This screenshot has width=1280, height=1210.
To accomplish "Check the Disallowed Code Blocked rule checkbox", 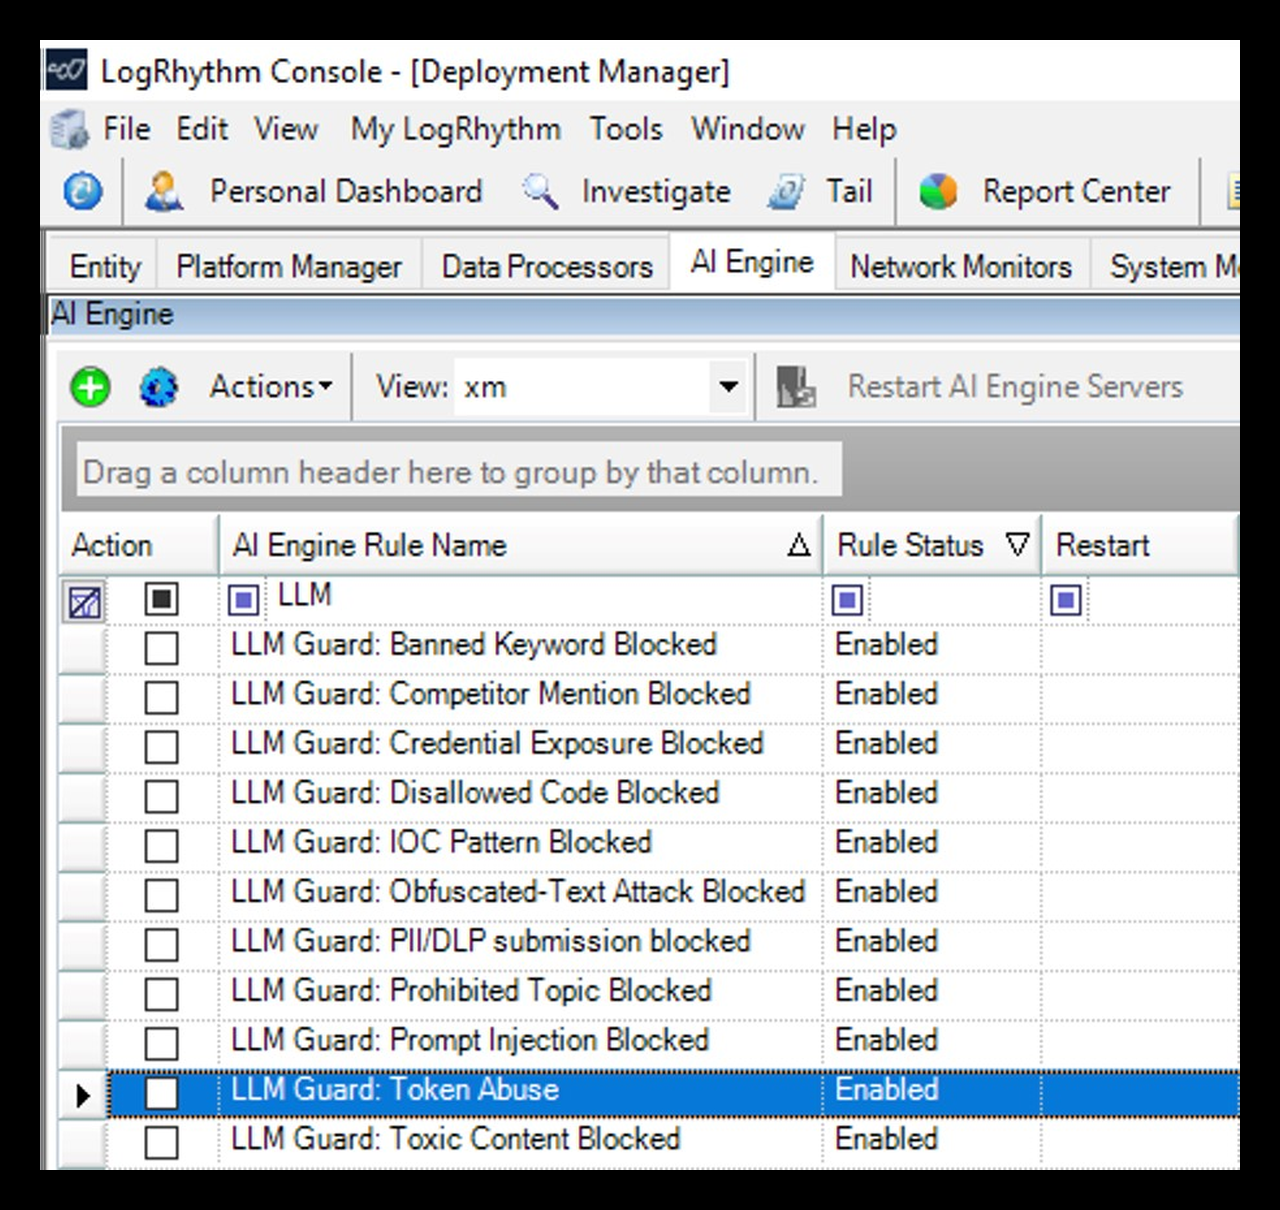I will [161, 796].
